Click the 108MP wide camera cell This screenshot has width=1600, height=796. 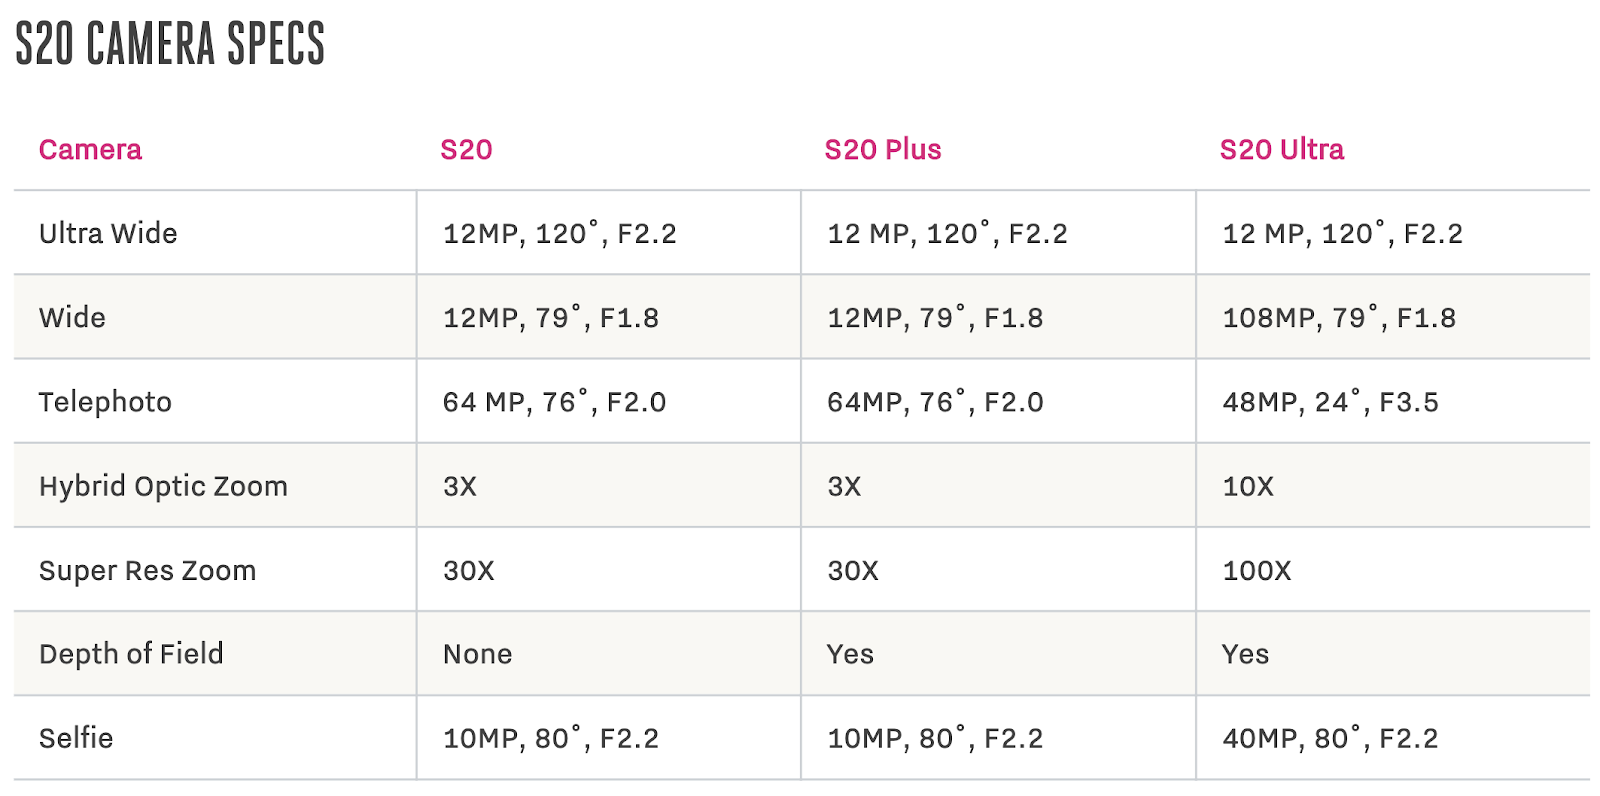(1339, 318)
